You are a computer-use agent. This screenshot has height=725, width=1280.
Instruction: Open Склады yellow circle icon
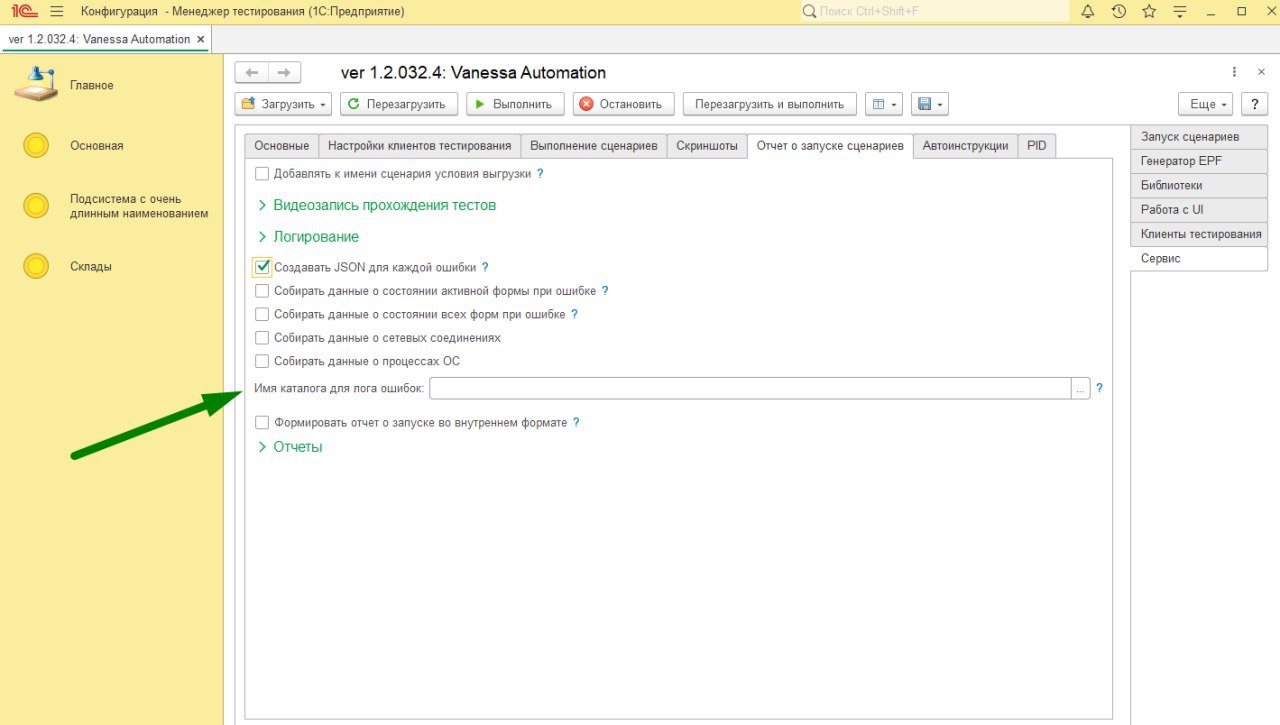[x=36, y=266]
